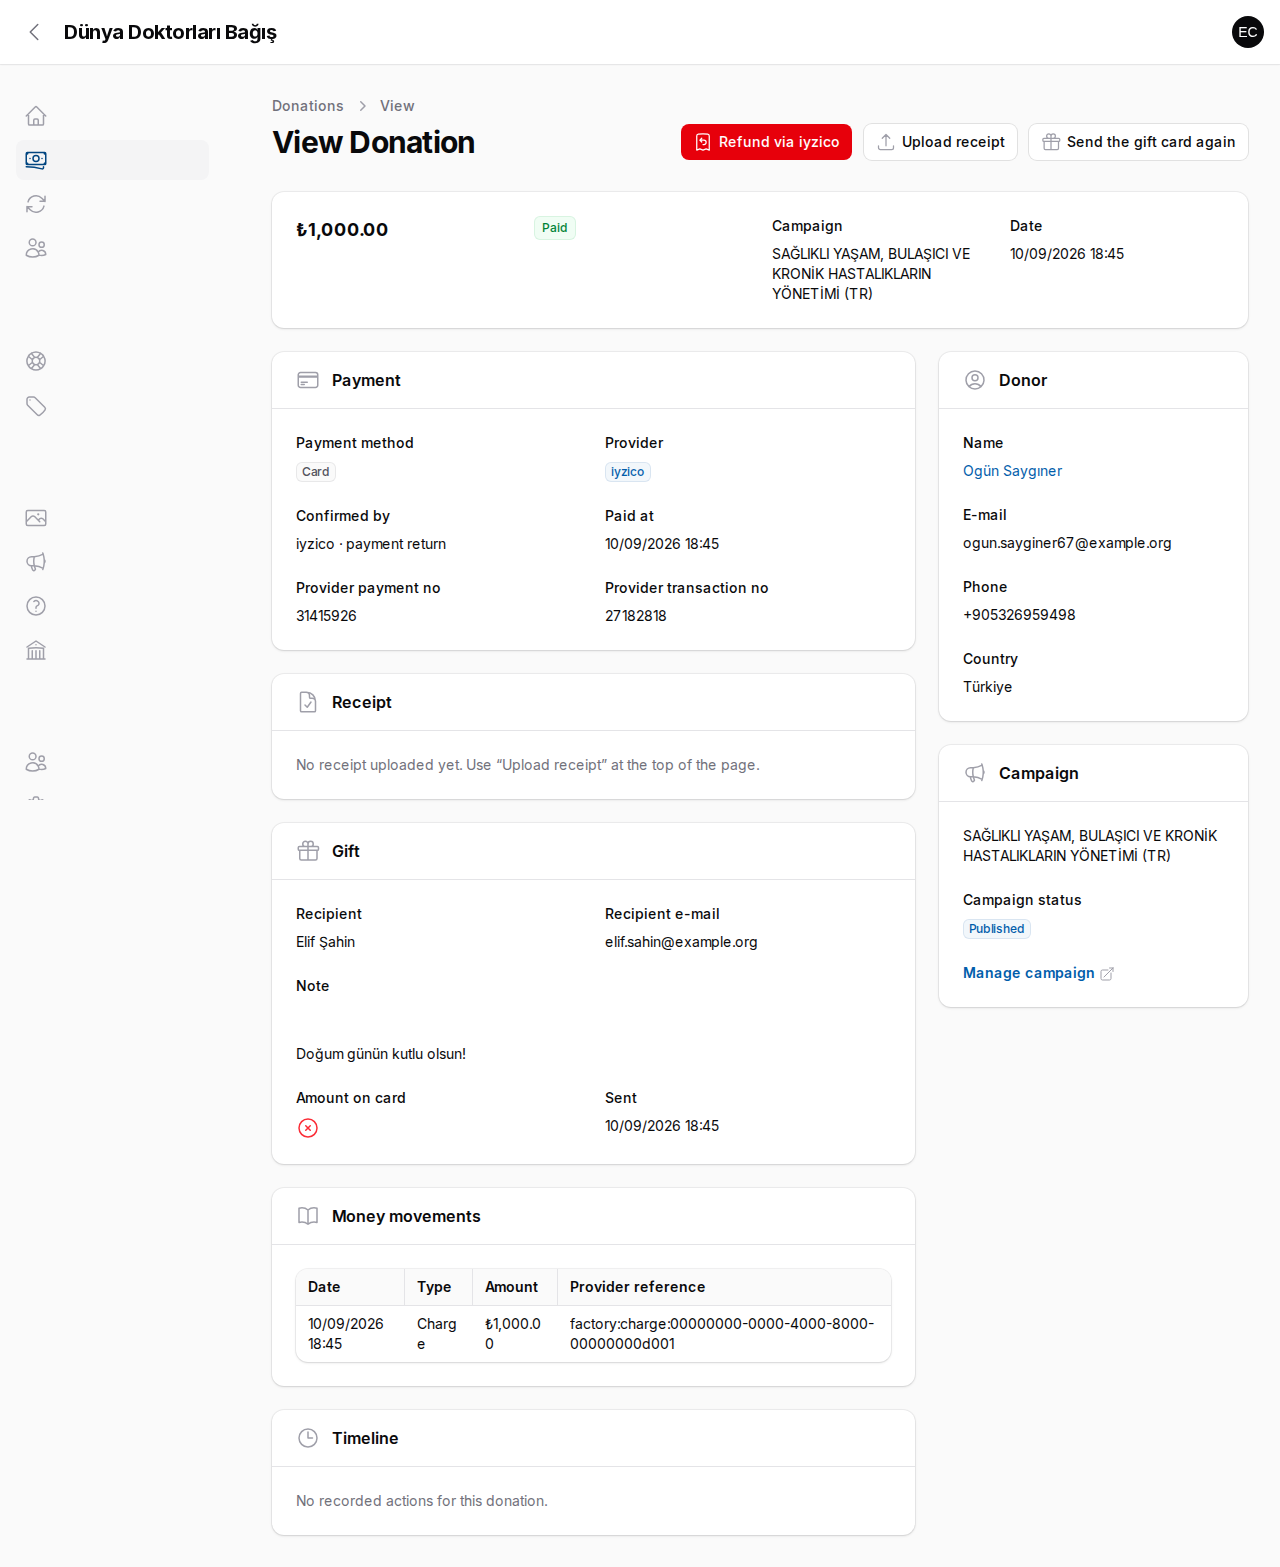Click the red cross under Amount on card
Viewport: 1280px width, 1567px height.
pos(308,1128)
